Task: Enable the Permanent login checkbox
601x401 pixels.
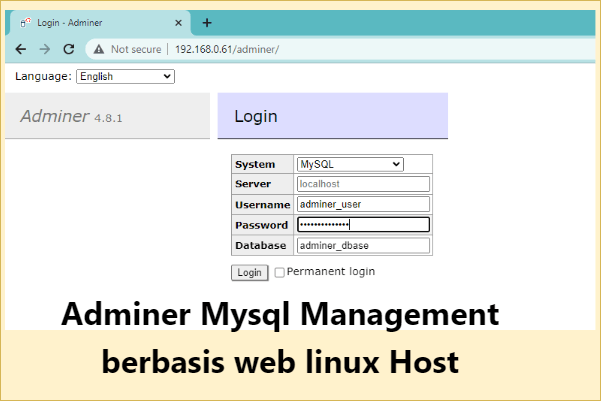Action: point(279,272)
